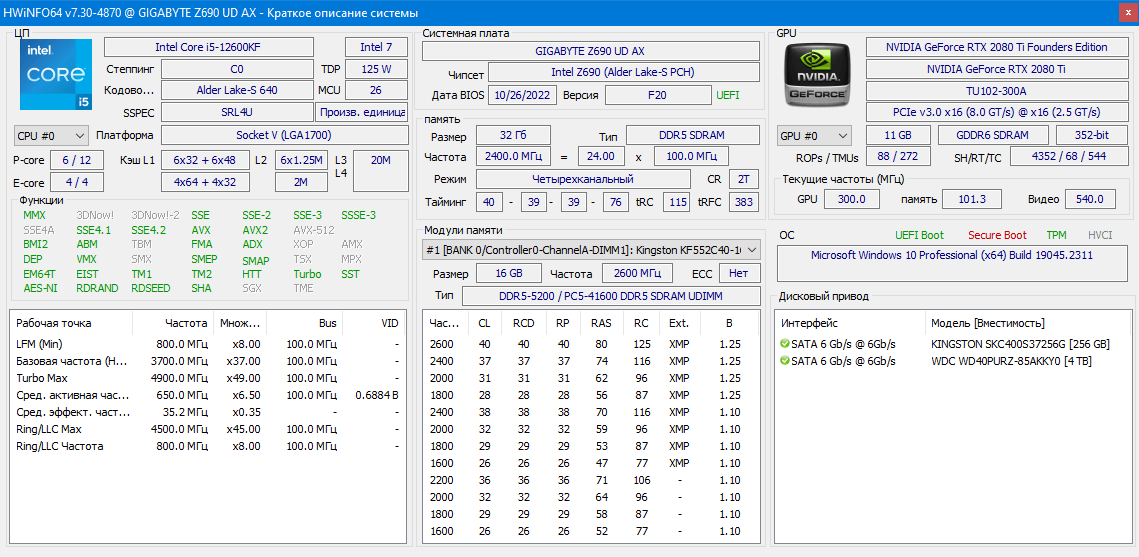The height and width of the screenshot is (557, 1139).
Task: Click the codename Alder Lake-S 640 field
Action: click(x=237, y=91)
